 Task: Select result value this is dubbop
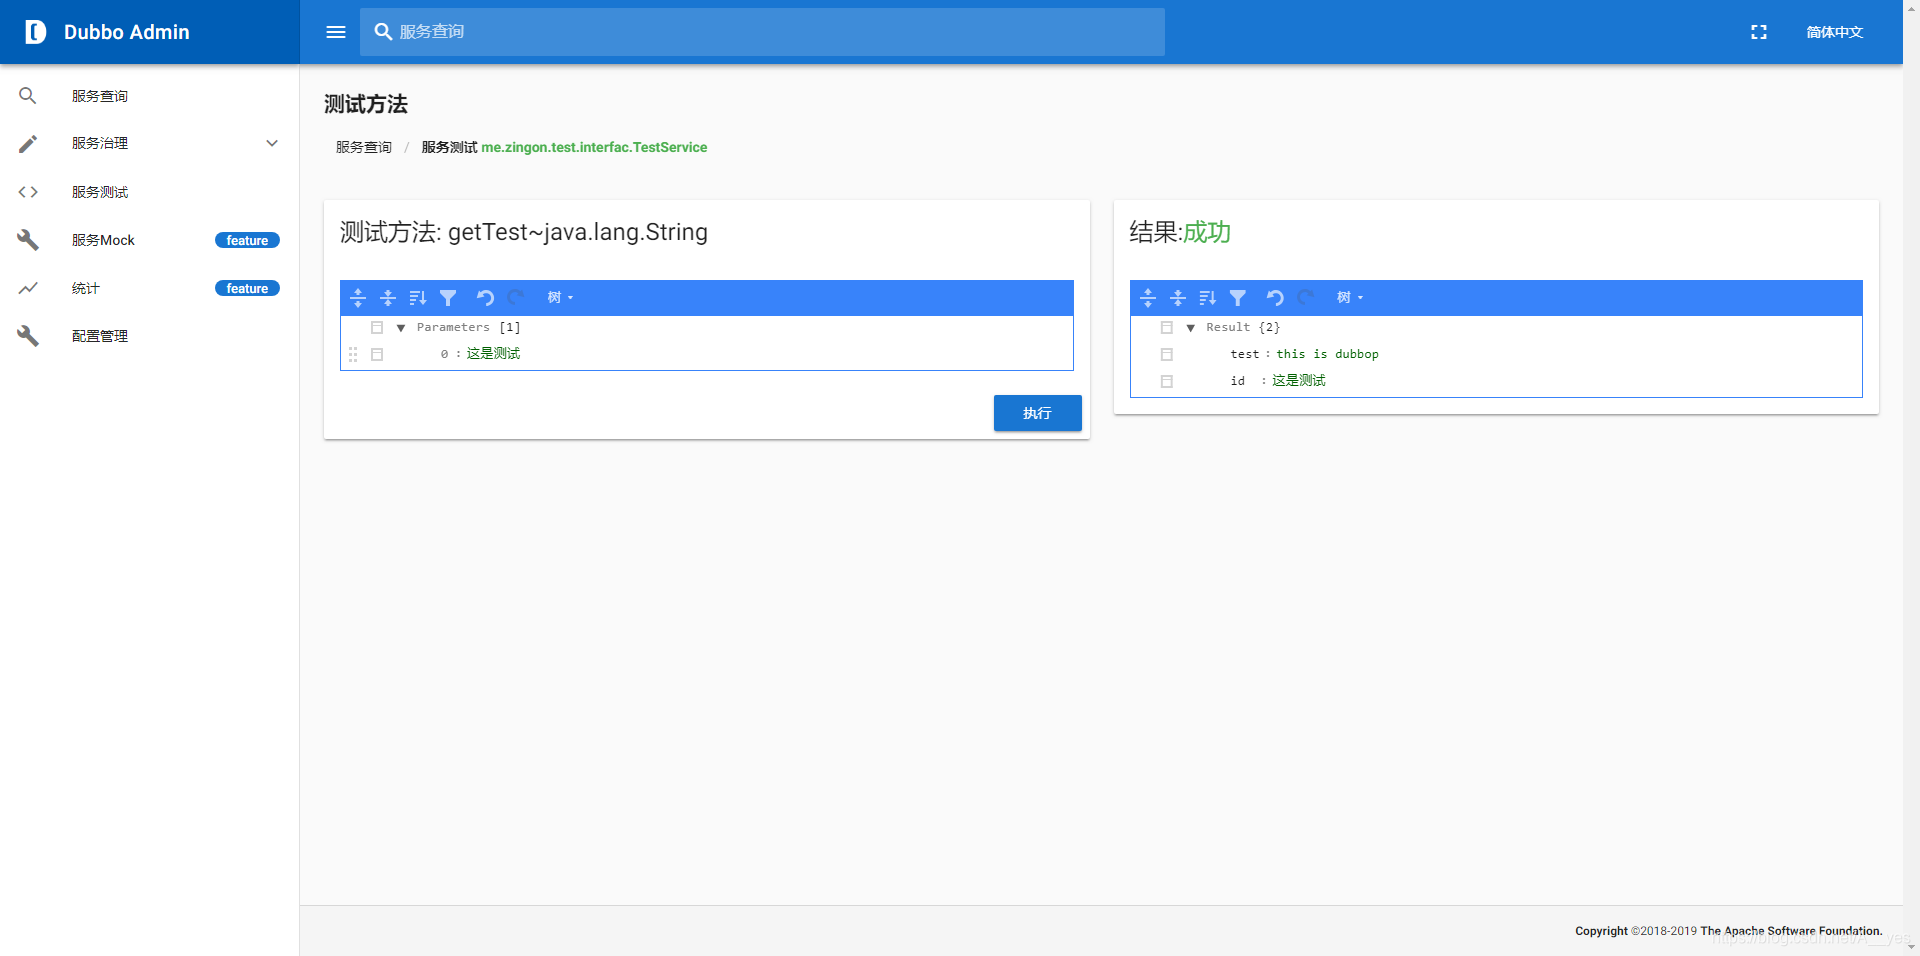pyautogui.click(x=1327, y=354)
